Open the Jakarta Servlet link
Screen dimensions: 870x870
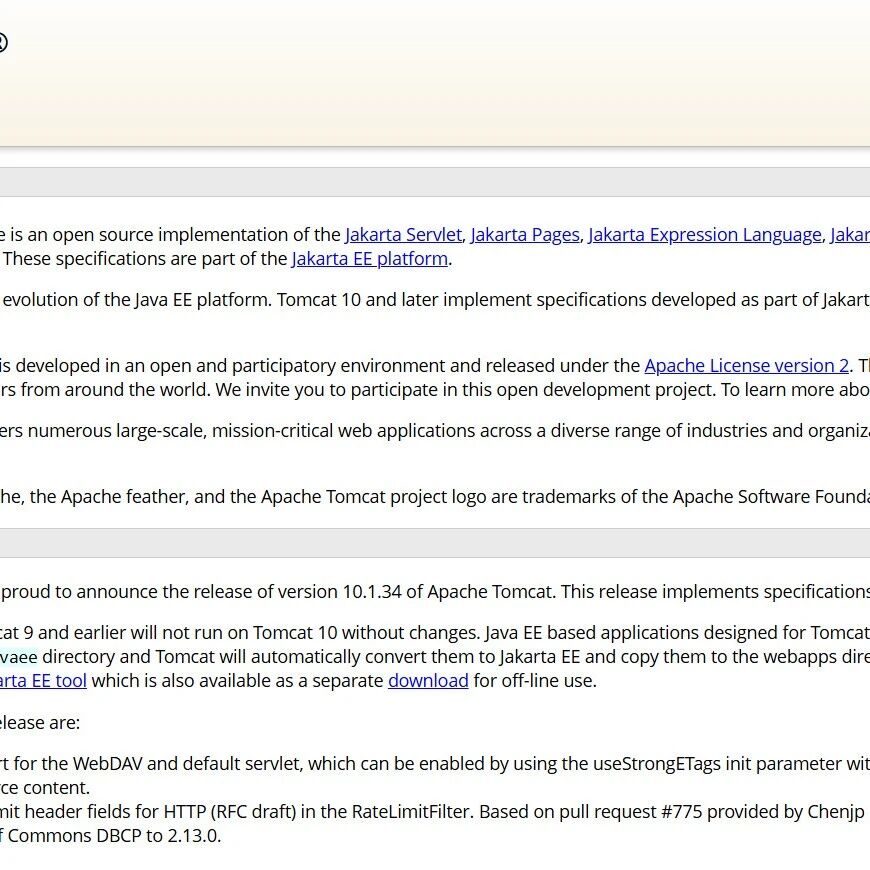click(x=403, y=235)
